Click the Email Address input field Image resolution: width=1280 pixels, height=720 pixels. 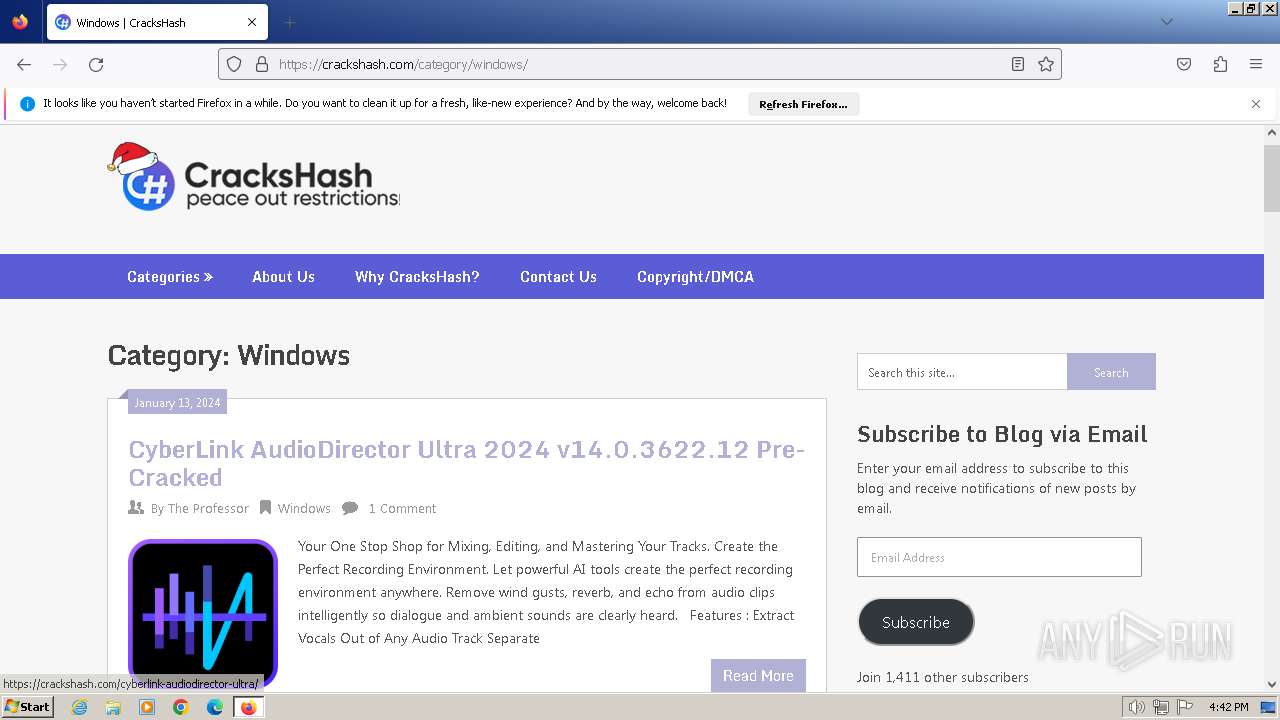pos(999,557)
